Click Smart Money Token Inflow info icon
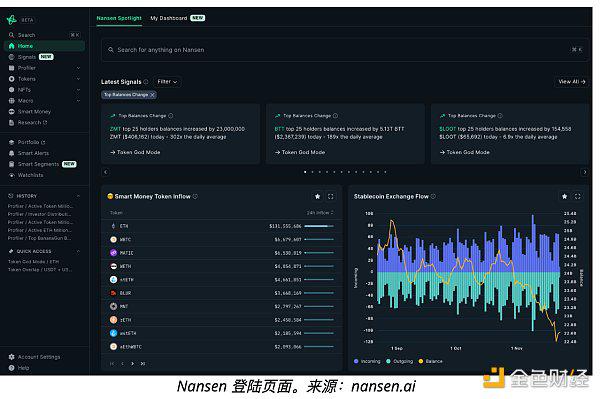The height and width of the screenshot is (399, 600). 195,197
